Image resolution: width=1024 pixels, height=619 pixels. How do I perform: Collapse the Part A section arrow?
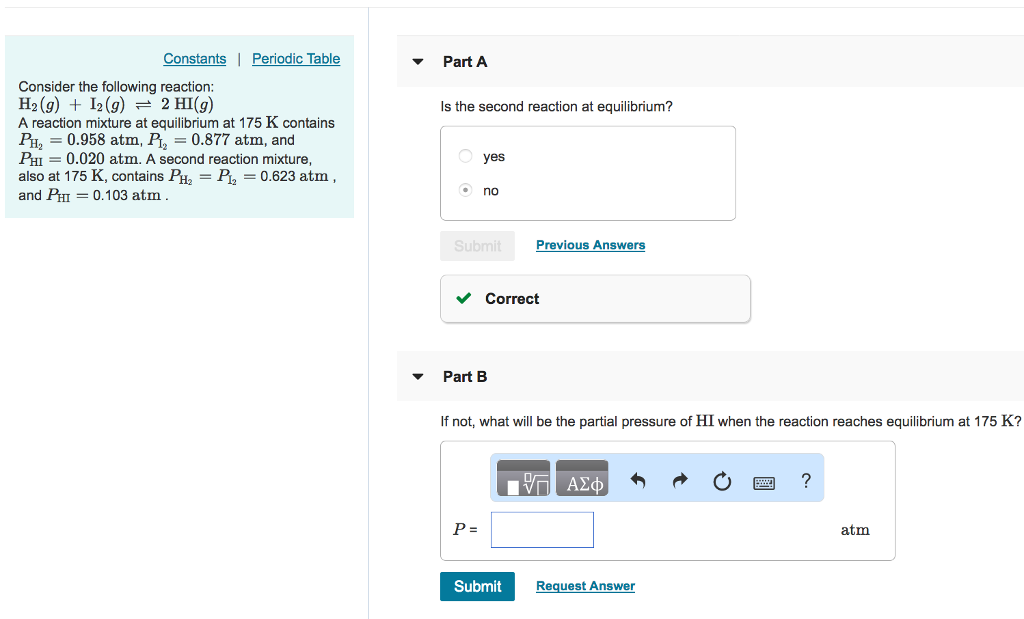coord(418,62)
